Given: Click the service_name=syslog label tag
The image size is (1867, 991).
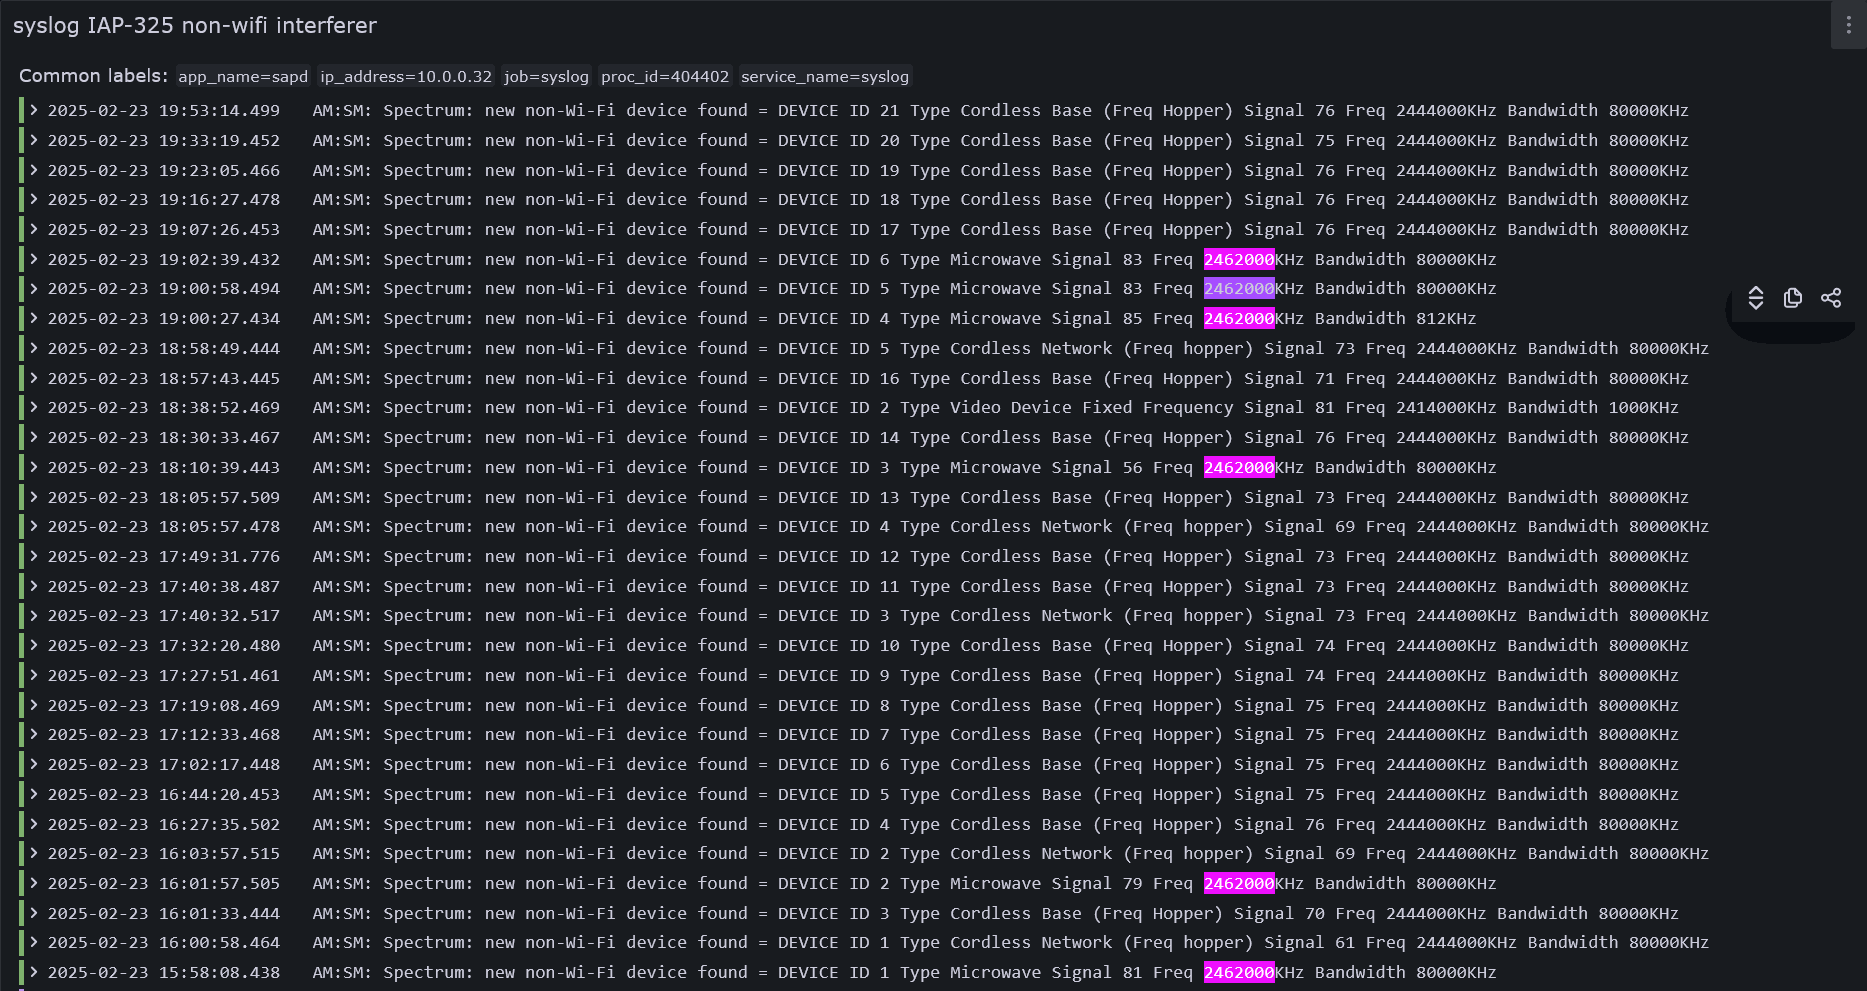Looking at the screenshot, I should (x=824, y=77).
